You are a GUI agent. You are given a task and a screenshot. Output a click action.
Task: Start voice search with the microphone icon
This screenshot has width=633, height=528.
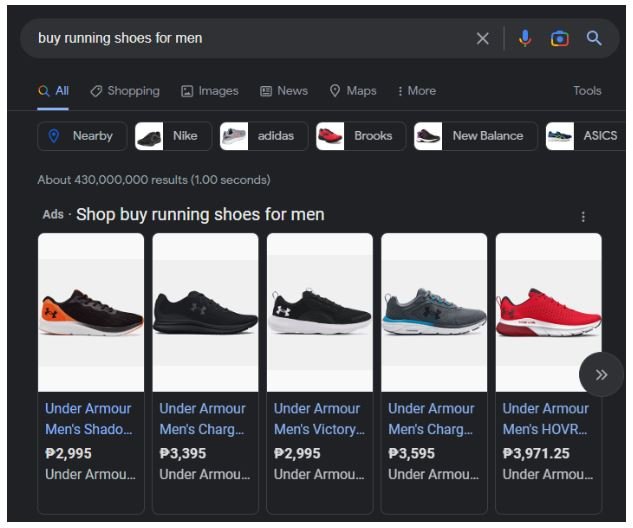525,39
